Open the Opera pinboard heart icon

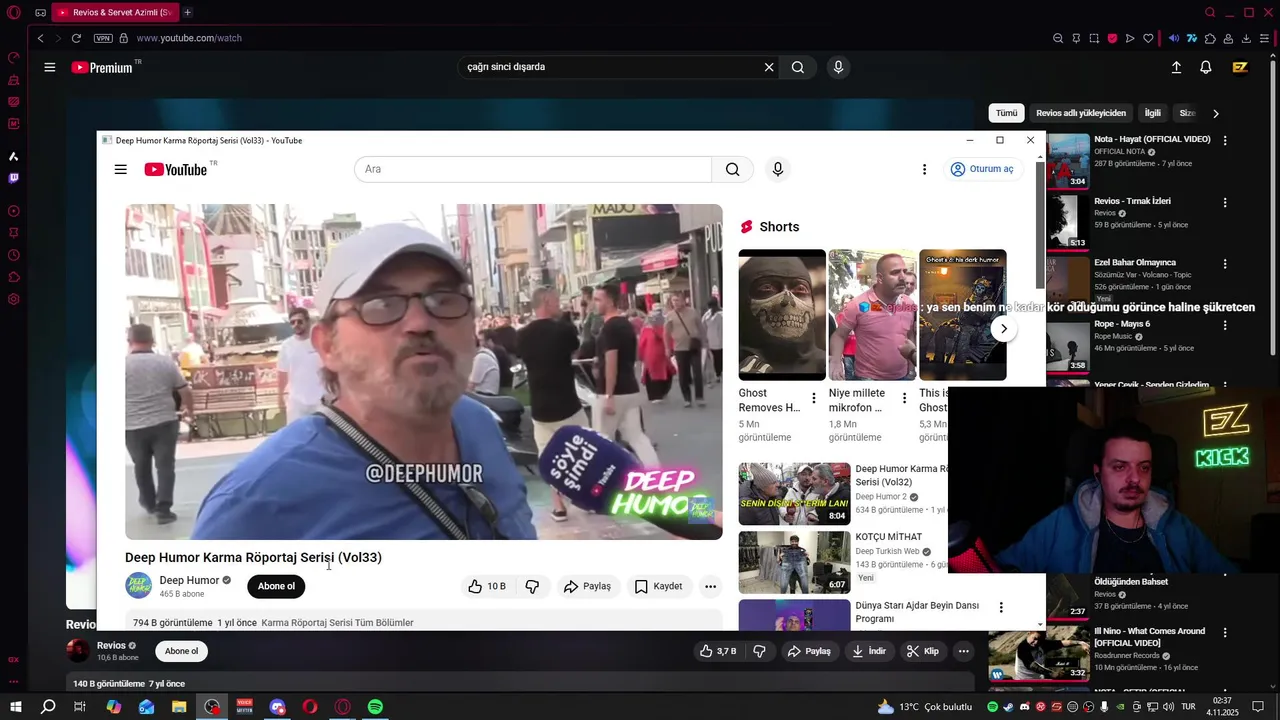coord(1148,38)
